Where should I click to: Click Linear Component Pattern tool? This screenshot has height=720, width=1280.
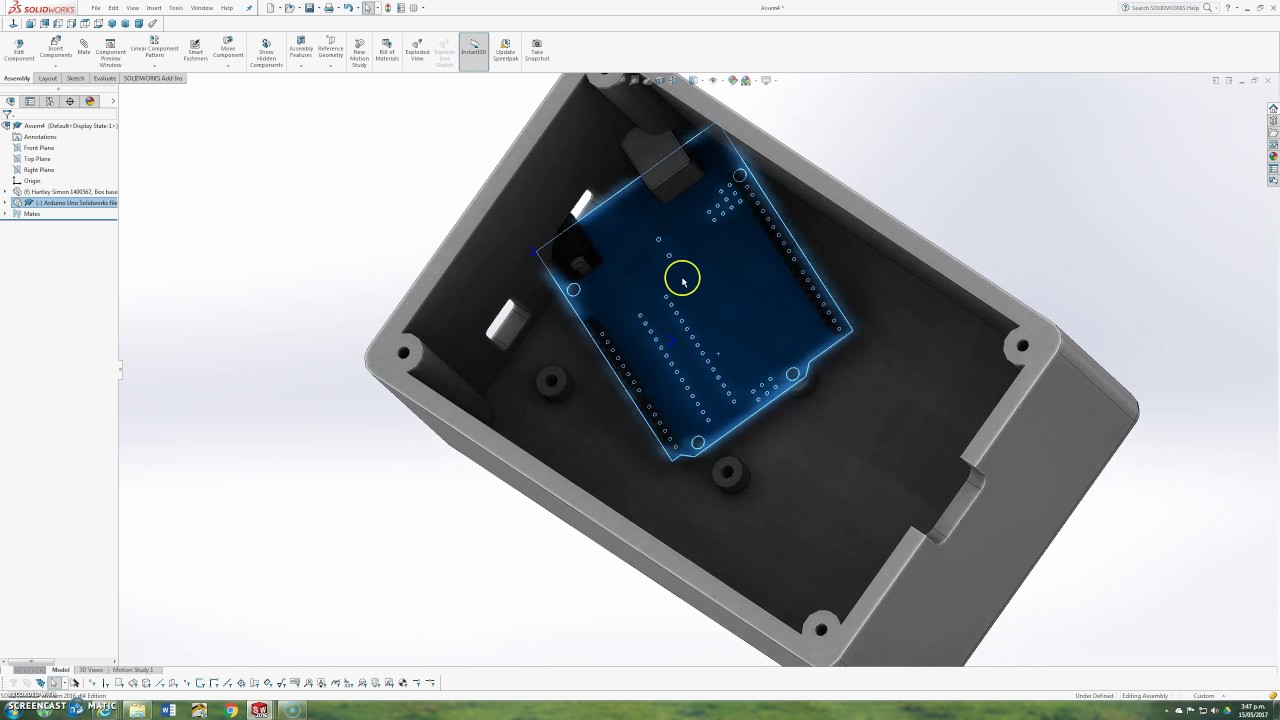point(154,47)
